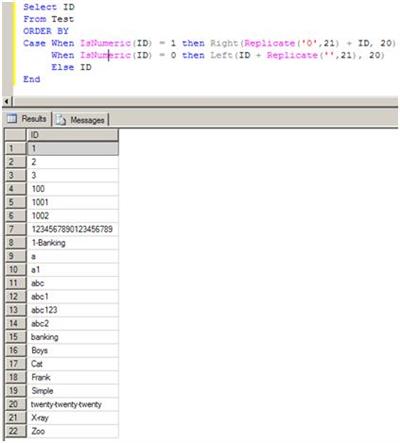The width and height of the screenshot is (400, 443).
Task: Click the Messages page icon
Action: click(x=61, y=120)
